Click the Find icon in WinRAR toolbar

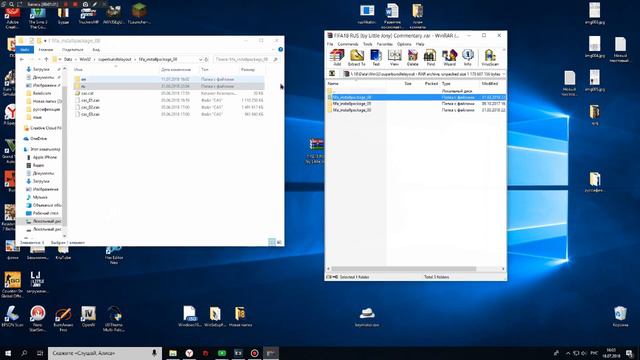tap(430, 58)
